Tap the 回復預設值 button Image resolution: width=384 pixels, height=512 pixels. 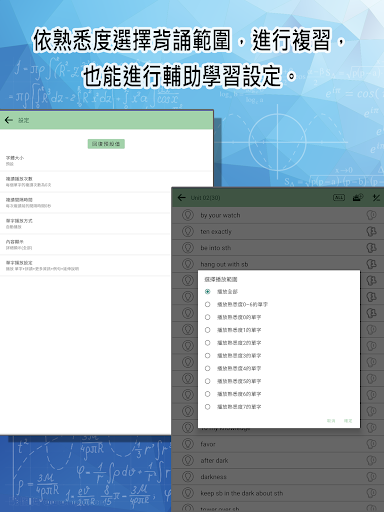coord(106,144)
